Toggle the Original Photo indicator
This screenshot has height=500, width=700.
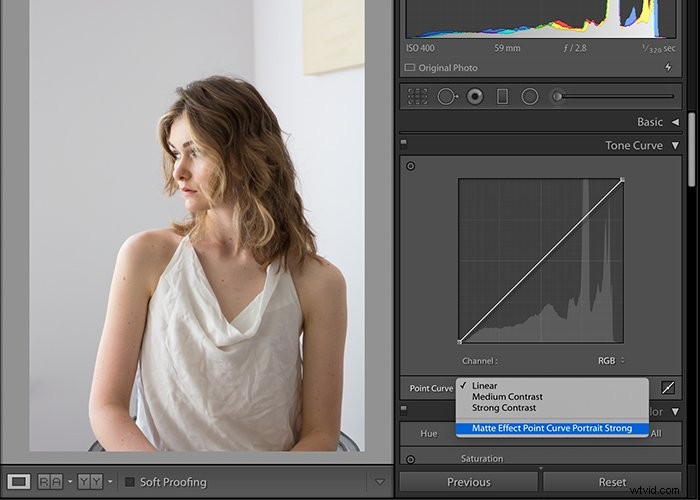[409, 67]
